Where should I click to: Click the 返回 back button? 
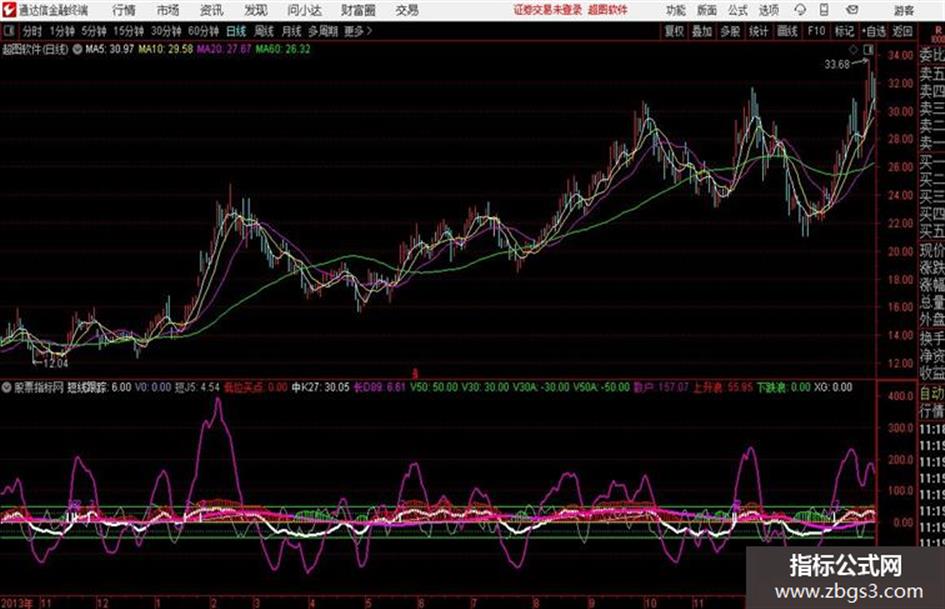coord(902,31)
